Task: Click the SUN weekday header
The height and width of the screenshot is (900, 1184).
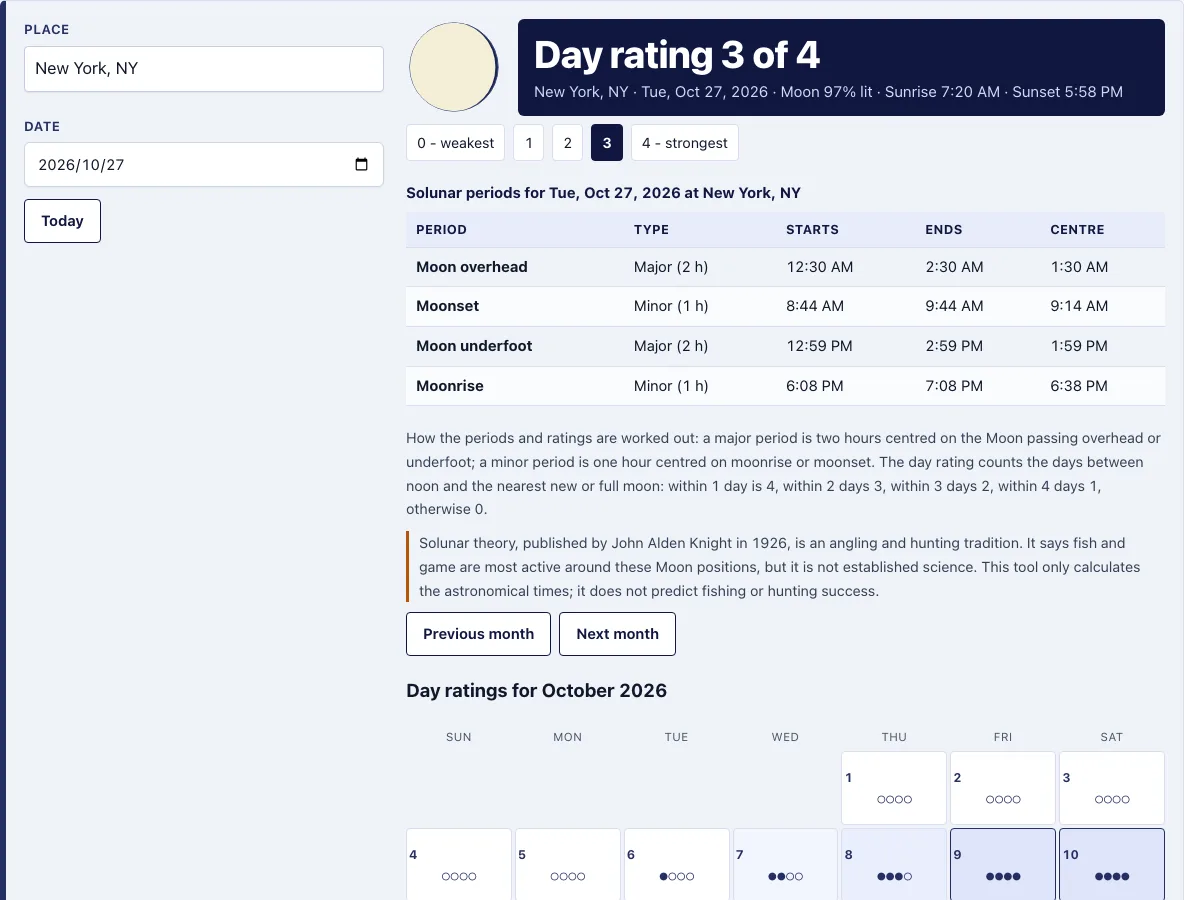Action: pyautogui.click(x=459, y=737)
